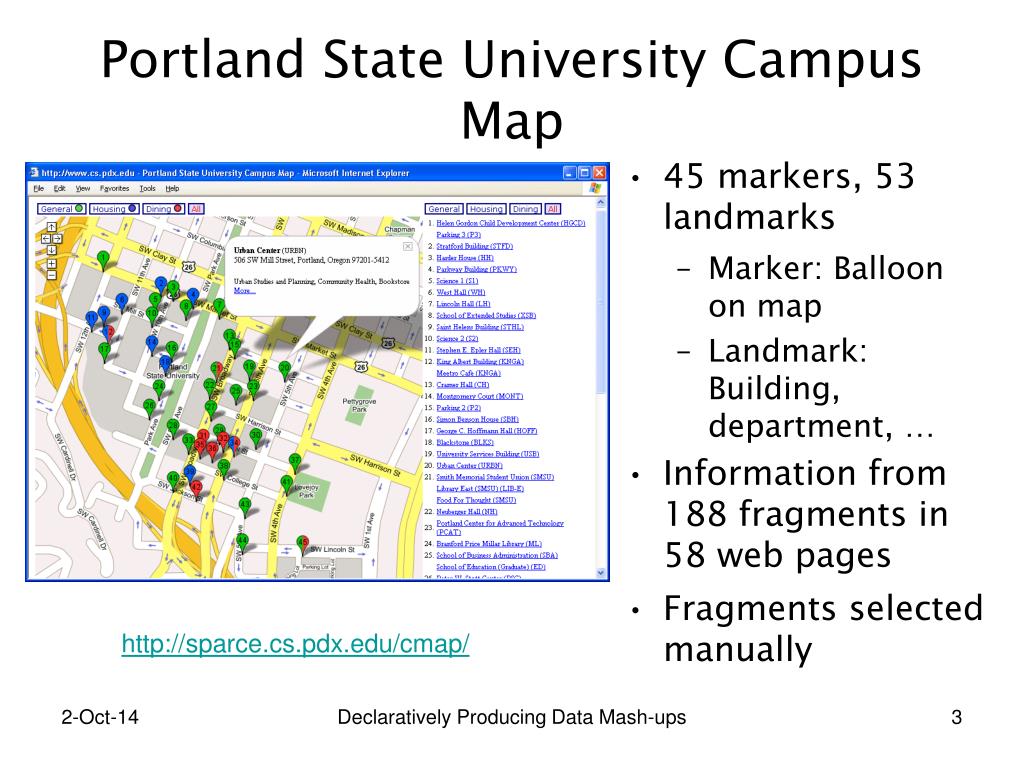
Task: Select green map marker number 19
Action: 249,369
